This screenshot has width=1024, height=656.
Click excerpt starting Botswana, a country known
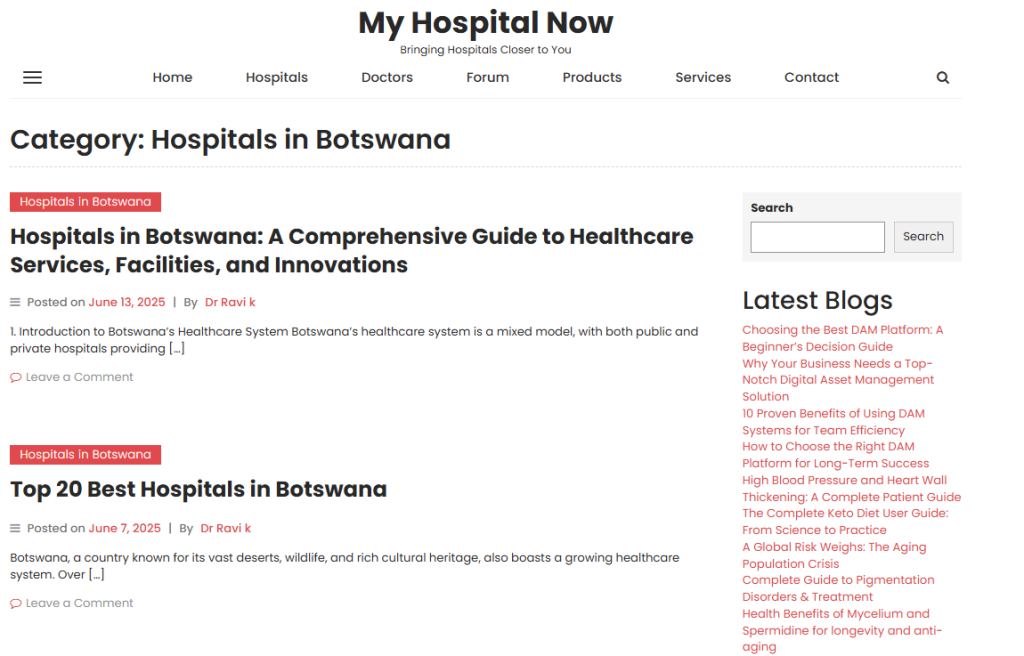[345, 566]
